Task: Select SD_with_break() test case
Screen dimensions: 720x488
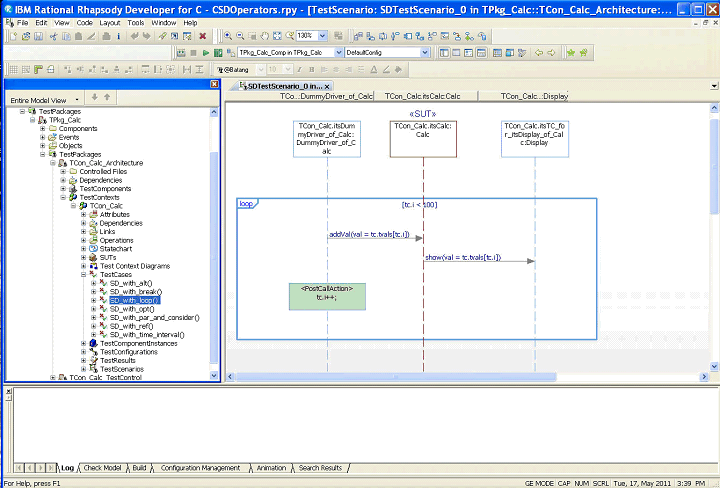Action: (x=136, y=292)
